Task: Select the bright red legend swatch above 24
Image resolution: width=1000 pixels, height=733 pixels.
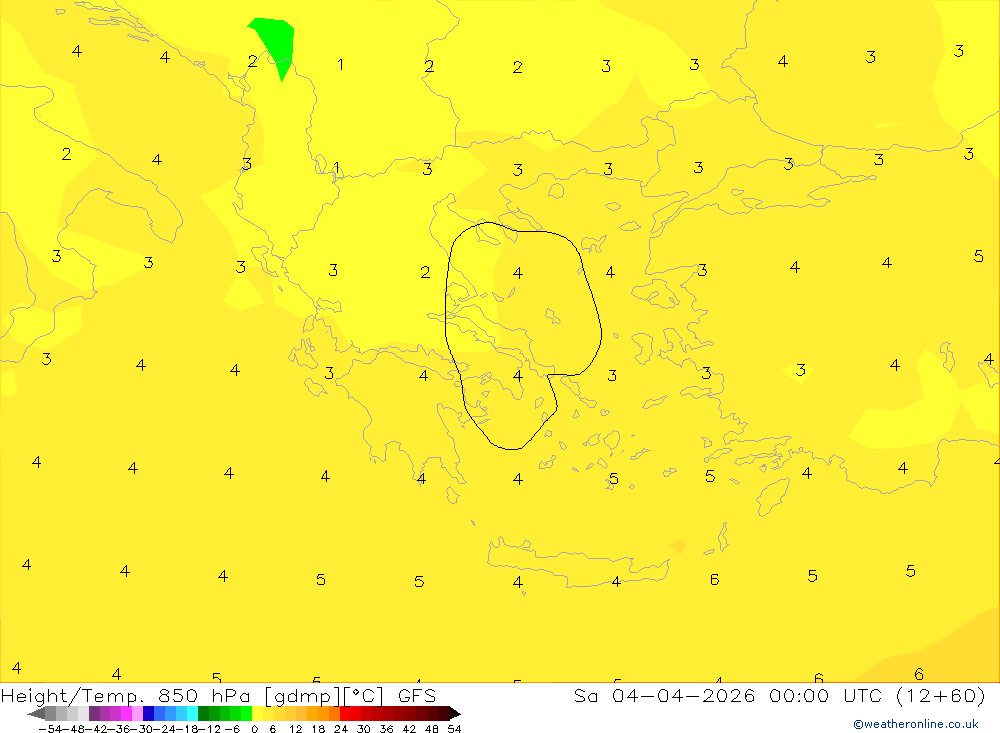Action: pyautogui.click(x=345, y=714)
